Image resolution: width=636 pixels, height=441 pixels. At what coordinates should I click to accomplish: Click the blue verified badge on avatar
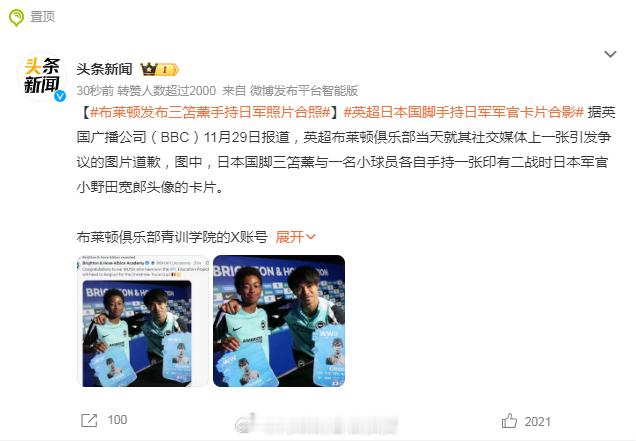(x=60, y=96)
